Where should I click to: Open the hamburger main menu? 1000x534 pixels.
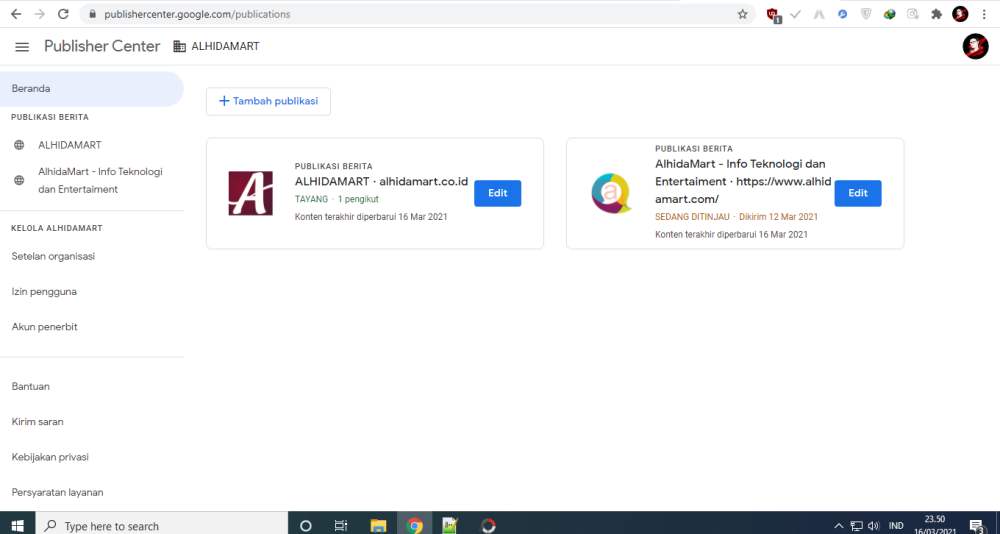22,47
